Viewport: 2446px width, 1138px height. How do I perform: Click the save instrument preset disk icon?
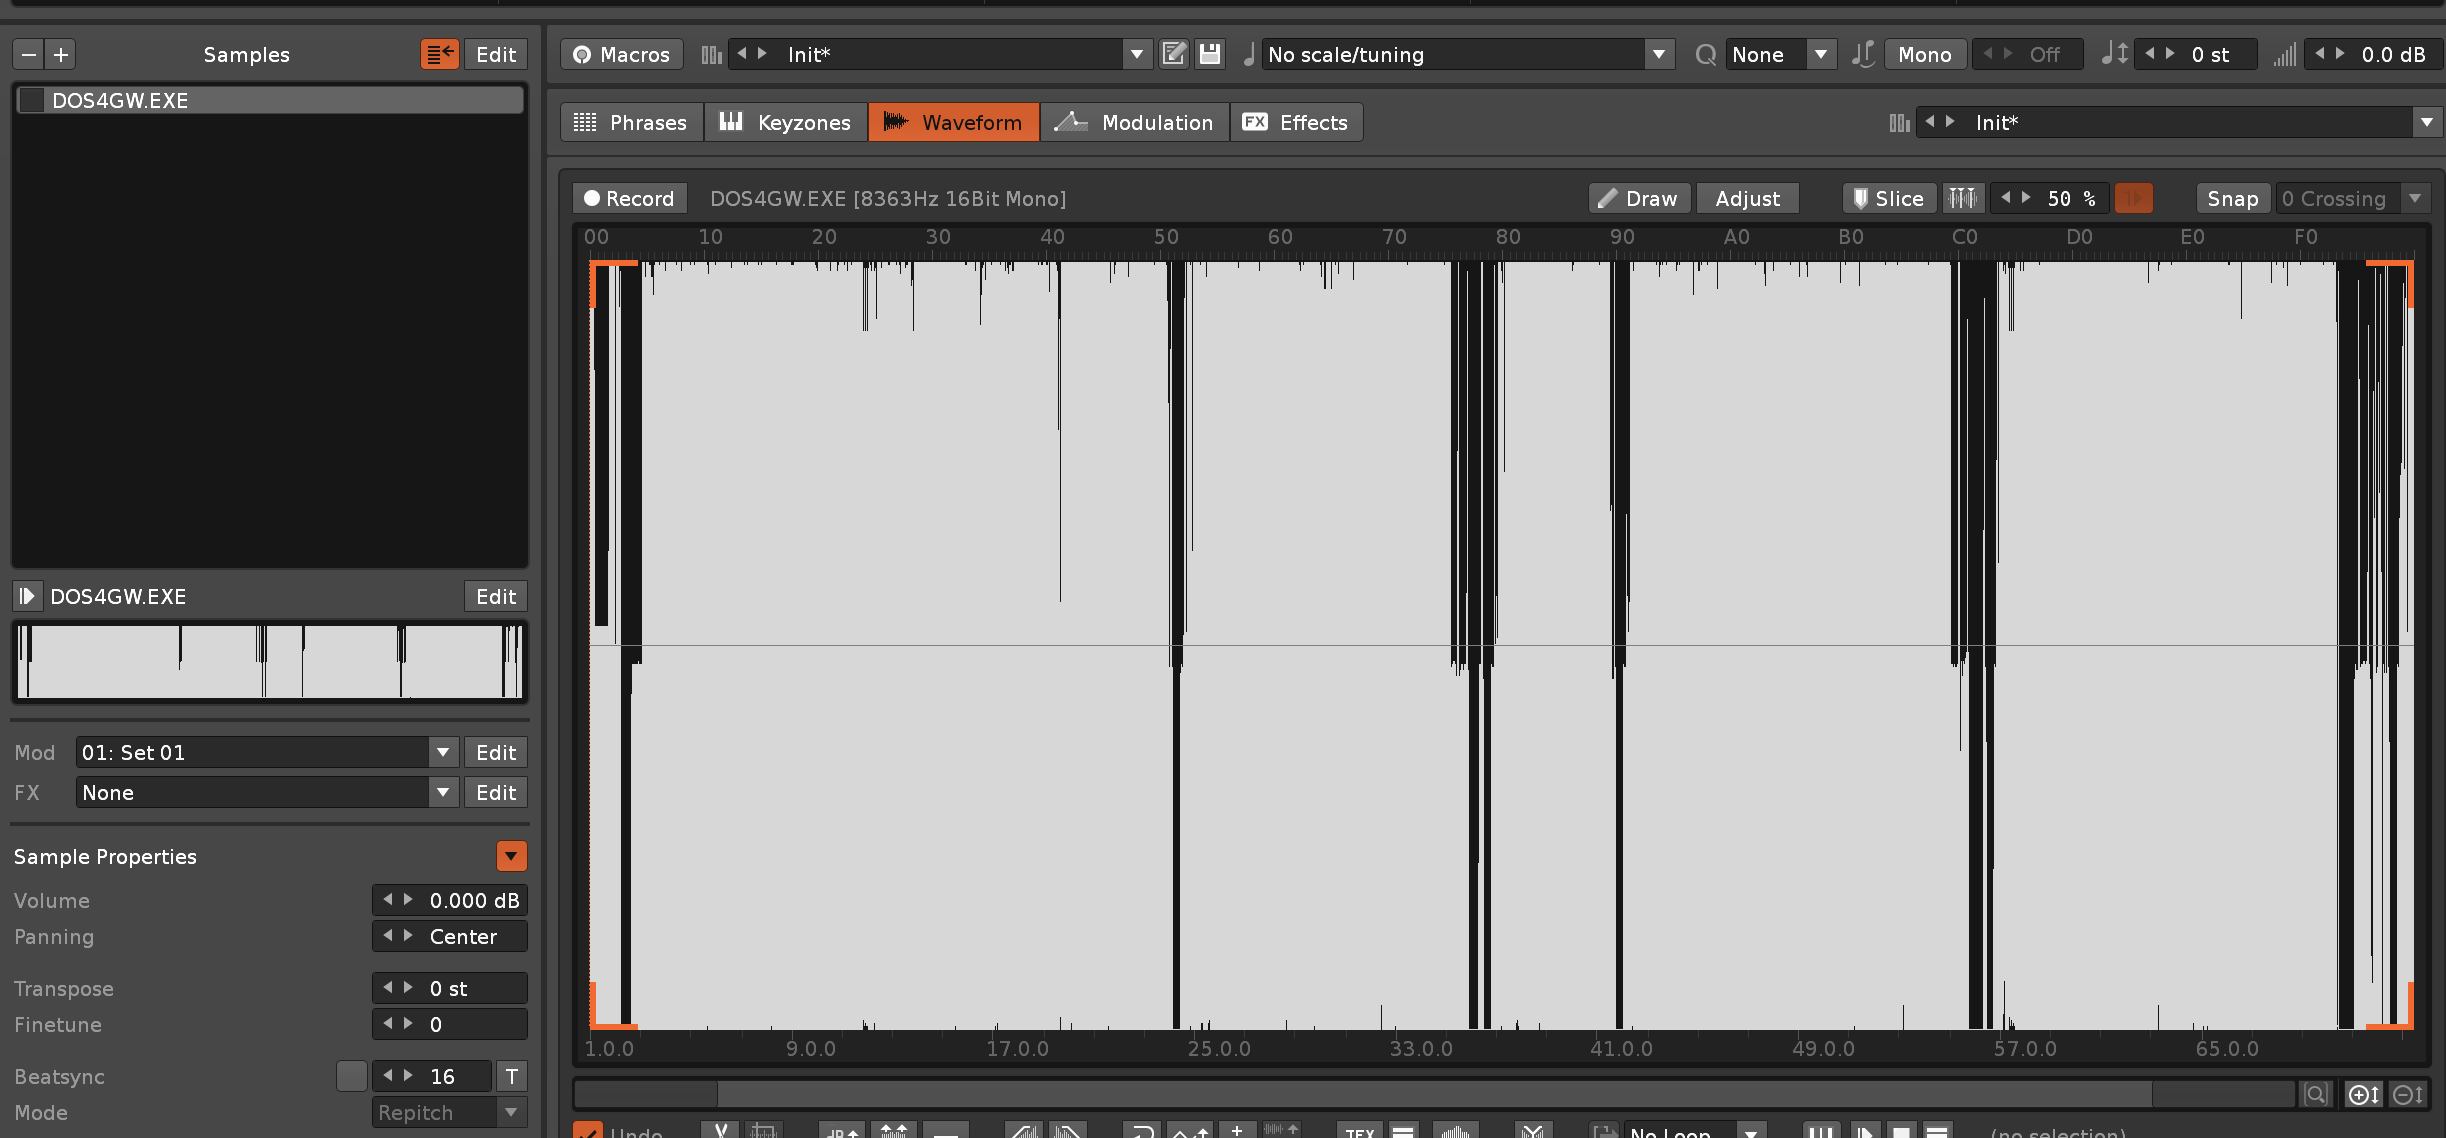1210,54
